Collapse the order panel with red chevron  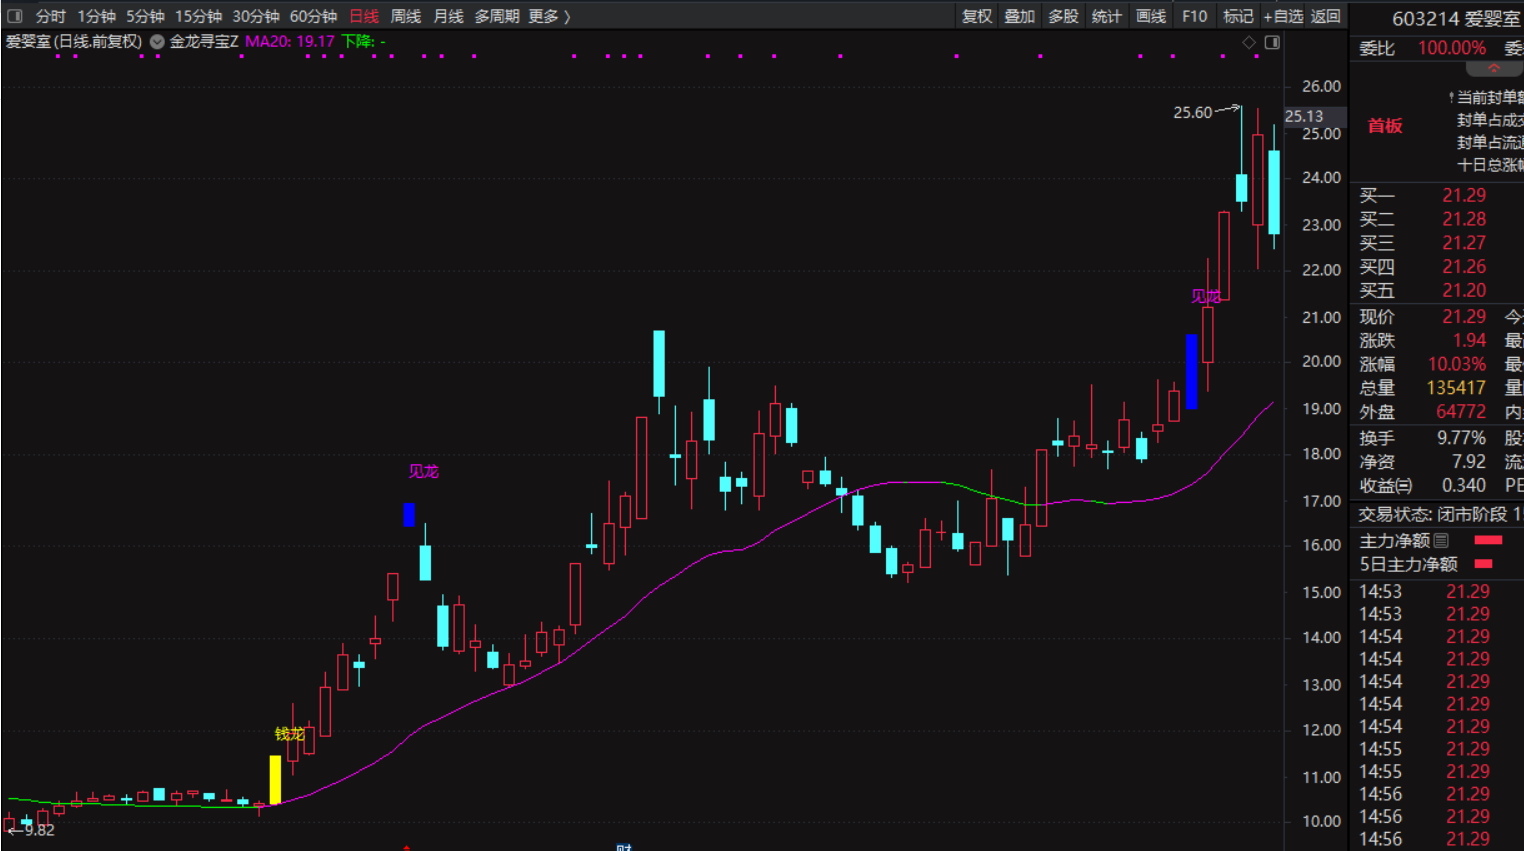(x=1494, y=69)
